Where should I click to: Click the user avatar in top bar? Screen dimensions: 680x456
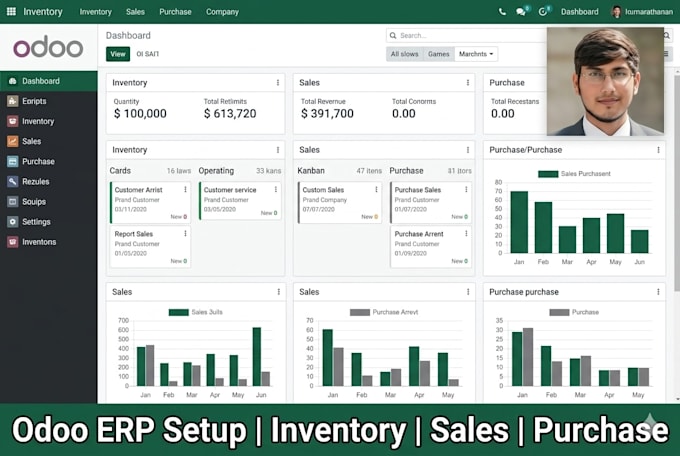tap(616, 12)
